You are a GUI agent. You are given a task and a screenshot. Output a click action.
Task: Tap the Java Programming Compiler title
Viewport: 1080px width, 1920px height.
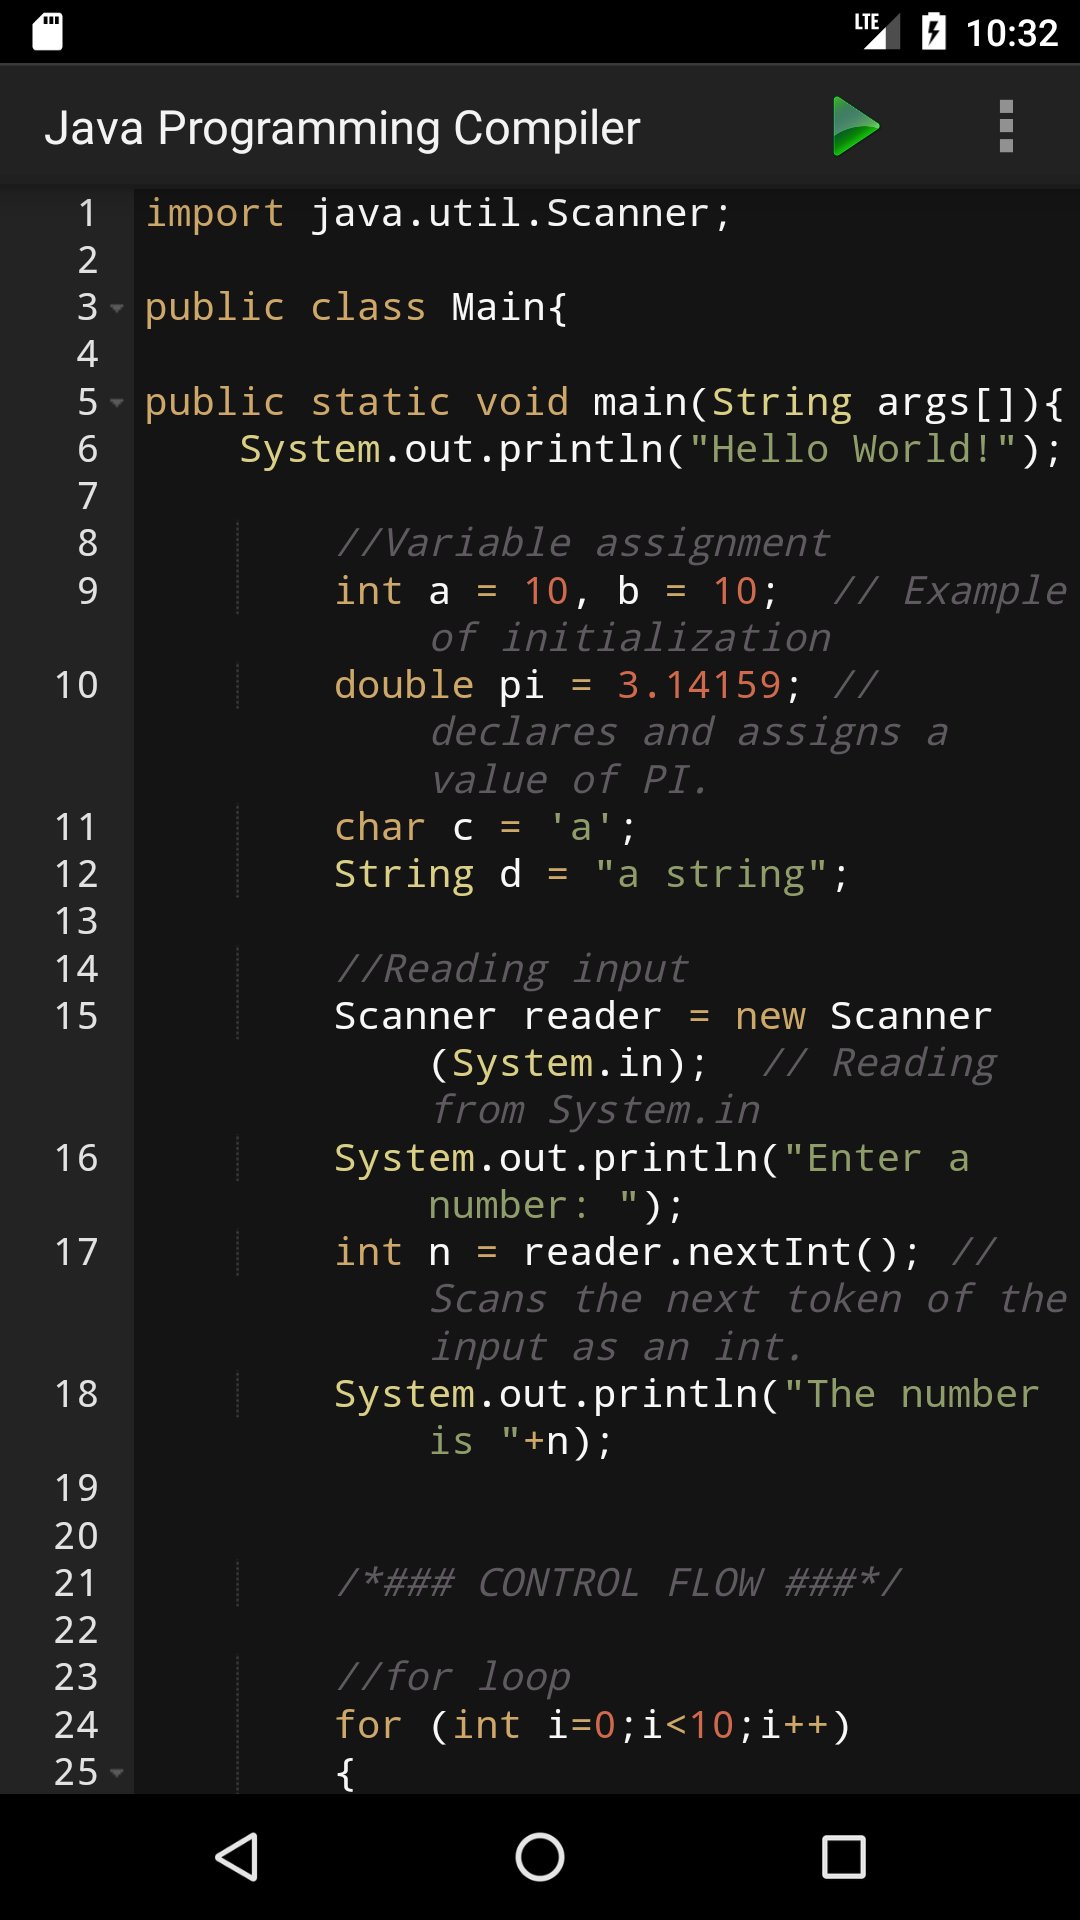tap(342, 128)
